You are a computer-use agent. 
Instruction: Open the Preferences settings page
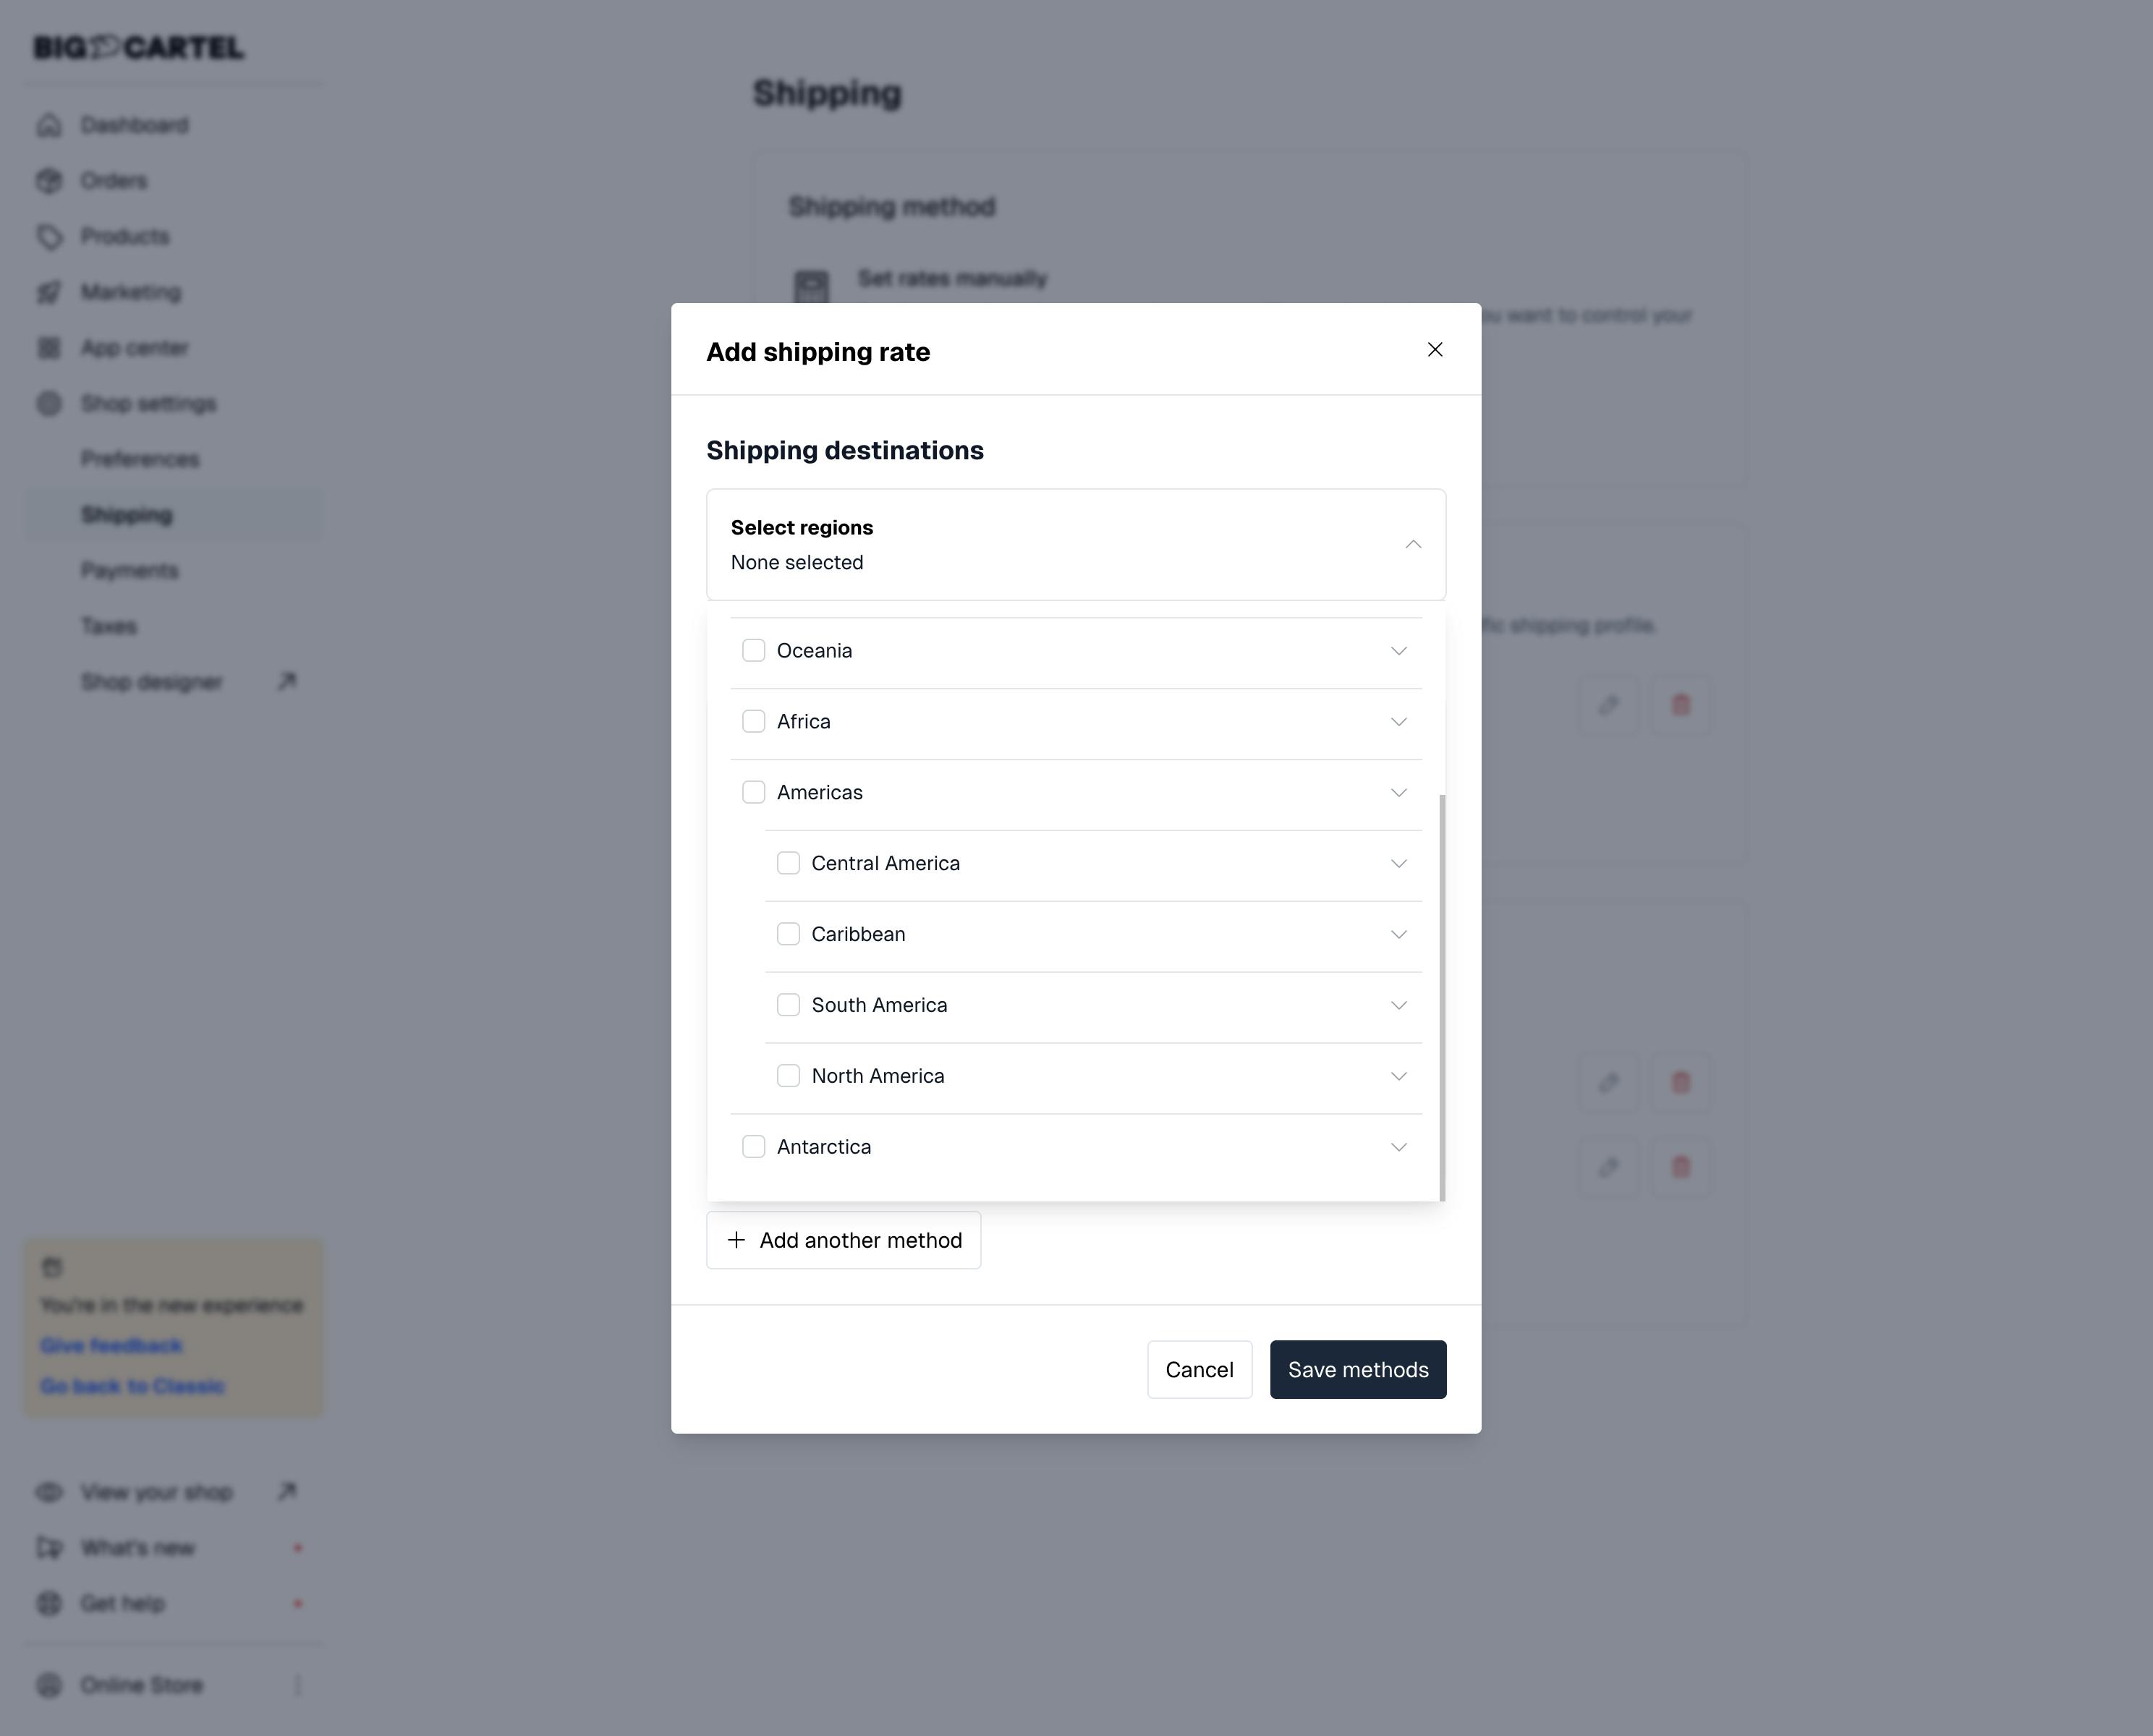click(140, 459)
